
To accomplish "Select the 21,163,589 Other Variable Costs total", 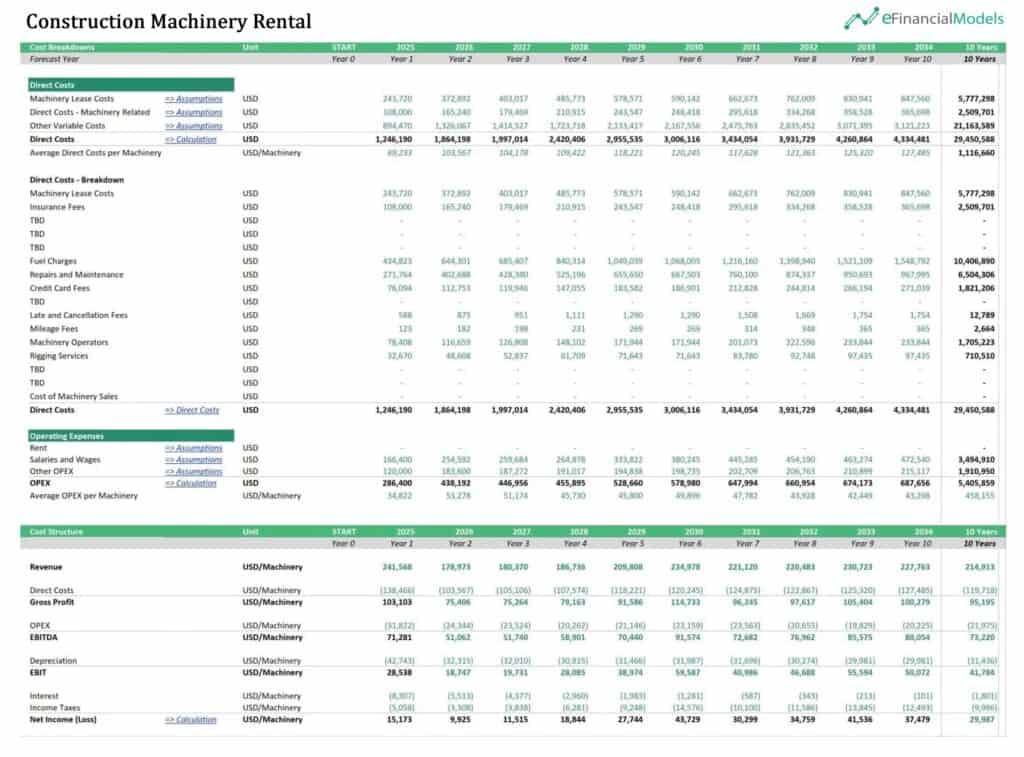I will click(x=974, y=125).
